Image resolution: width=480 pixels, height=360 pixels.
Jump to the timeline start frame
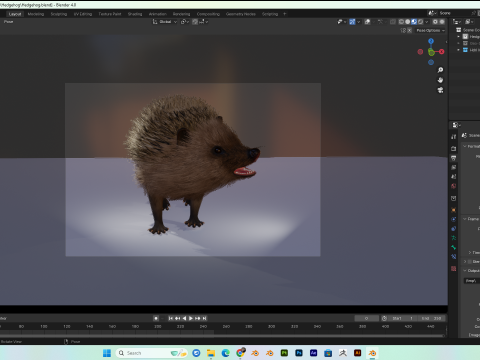coord(170,318)
